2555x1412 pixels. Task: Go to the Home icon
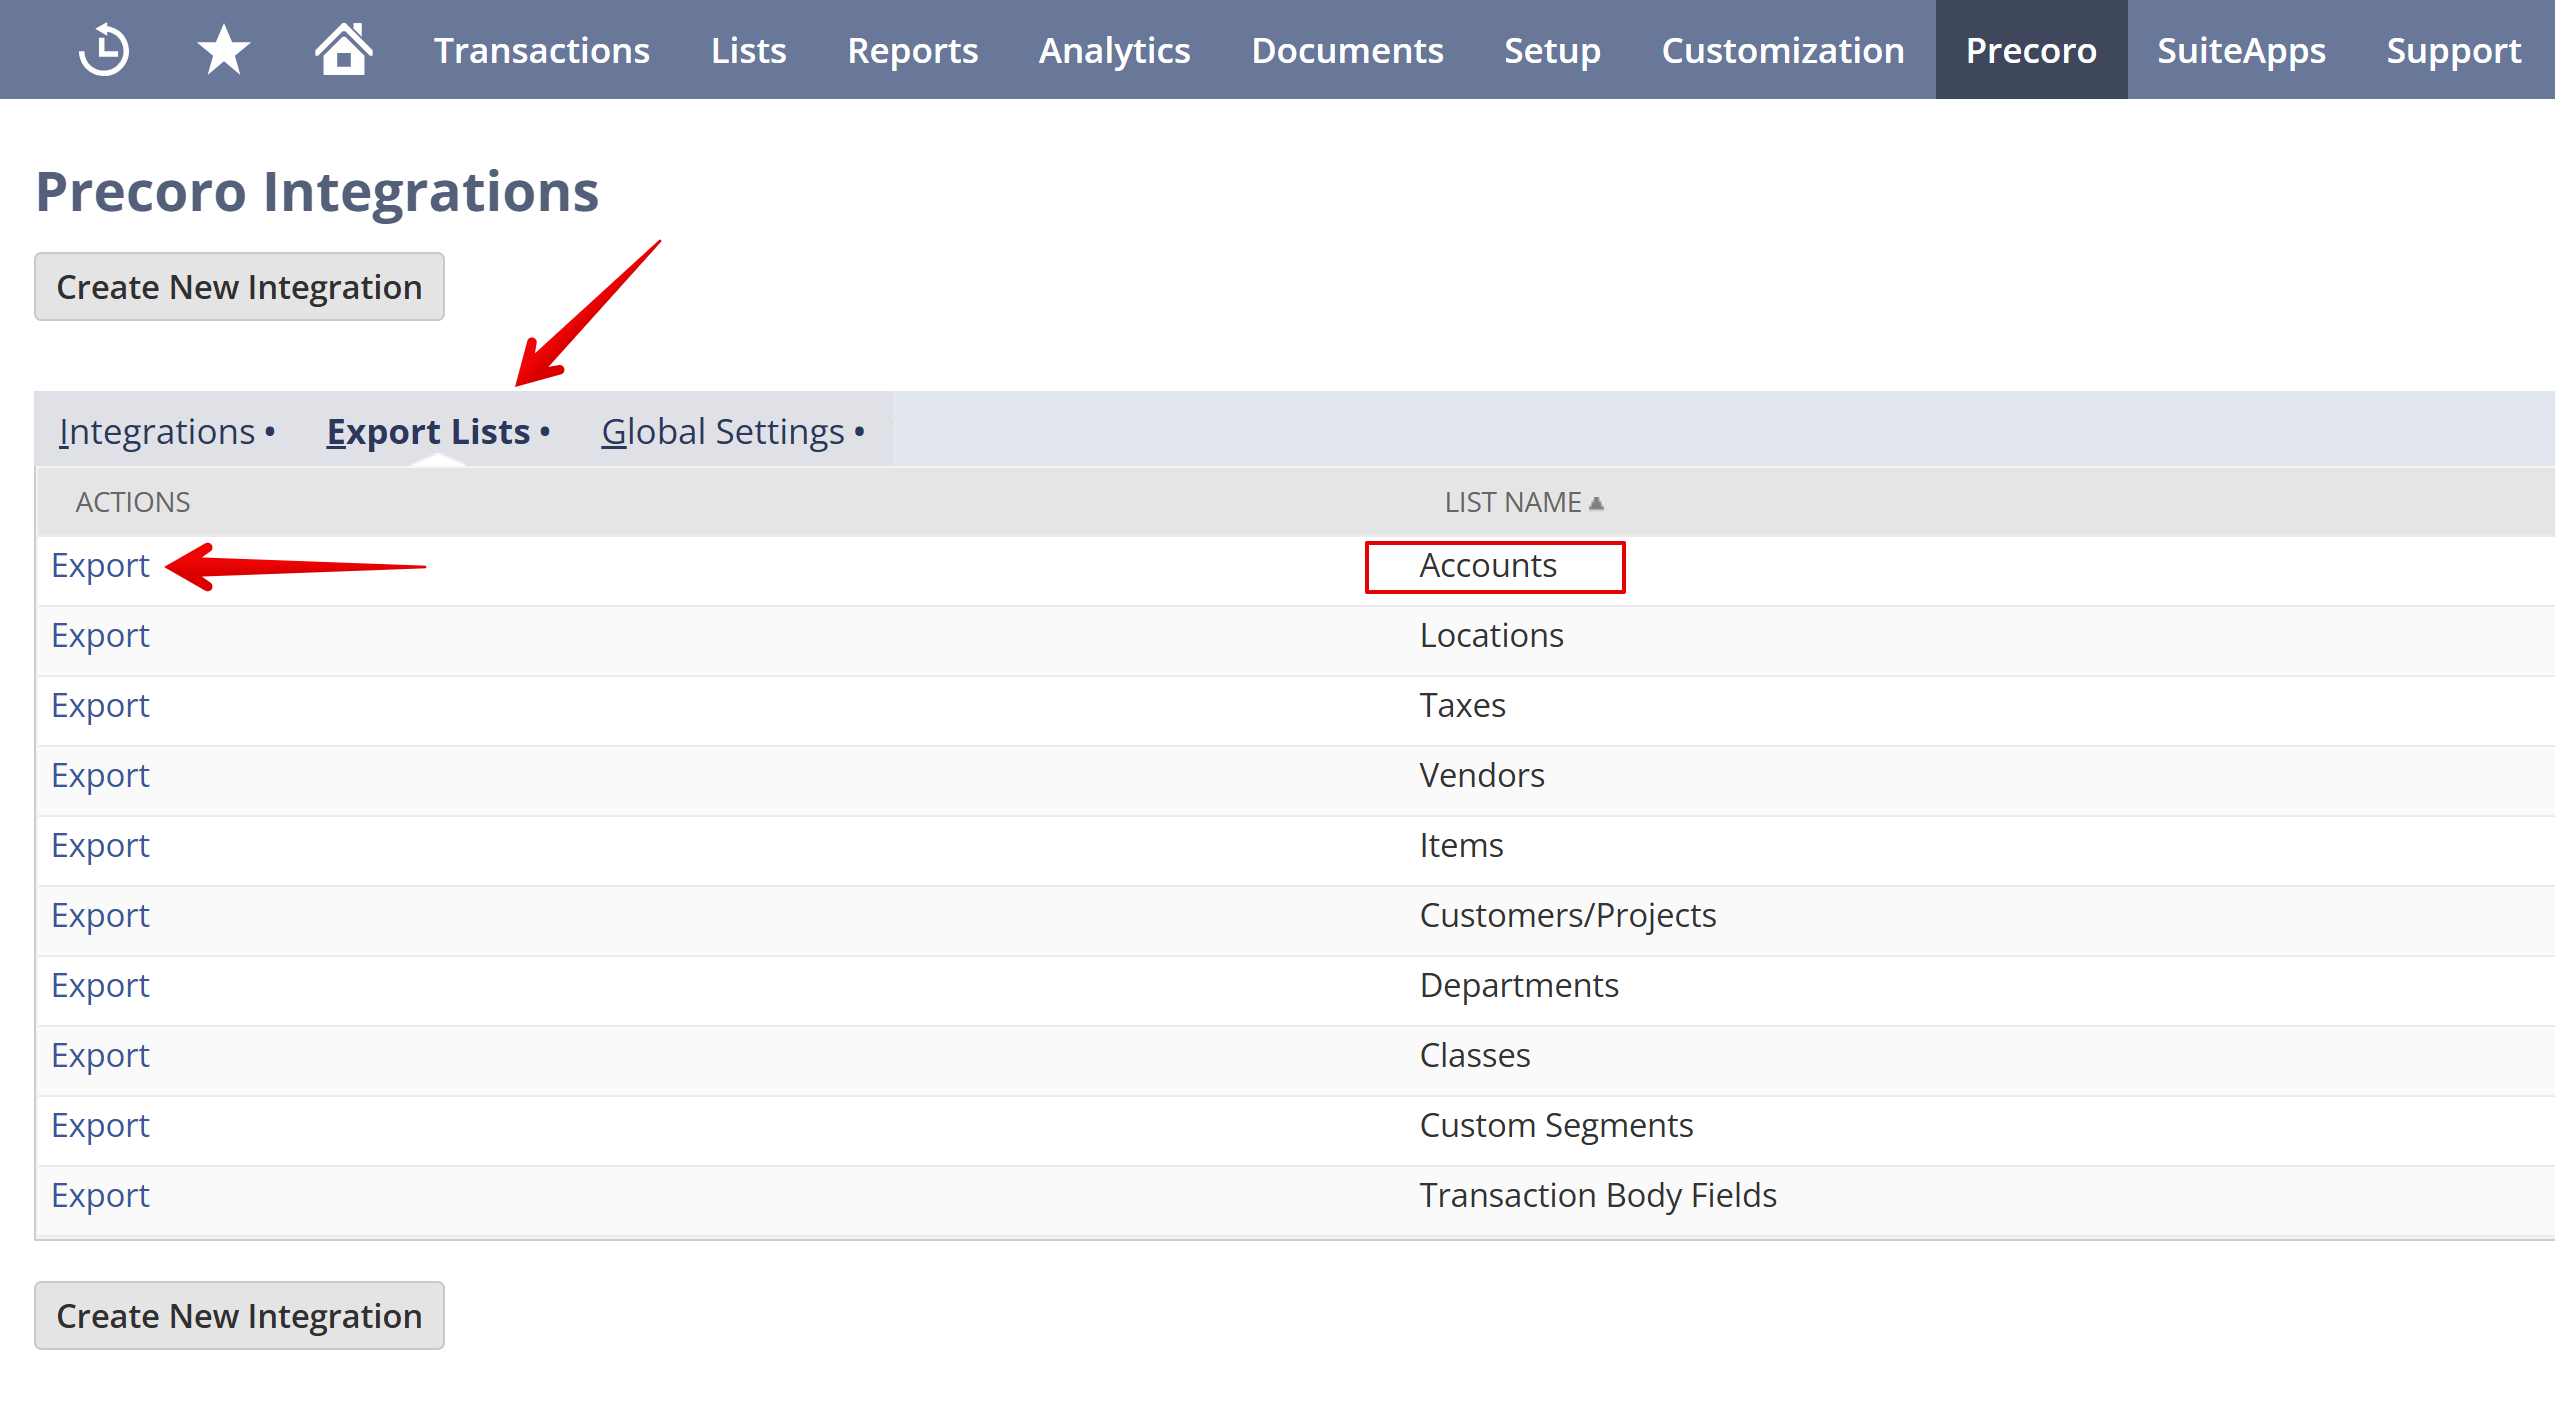pyautogui.click(x=343, y=49)
